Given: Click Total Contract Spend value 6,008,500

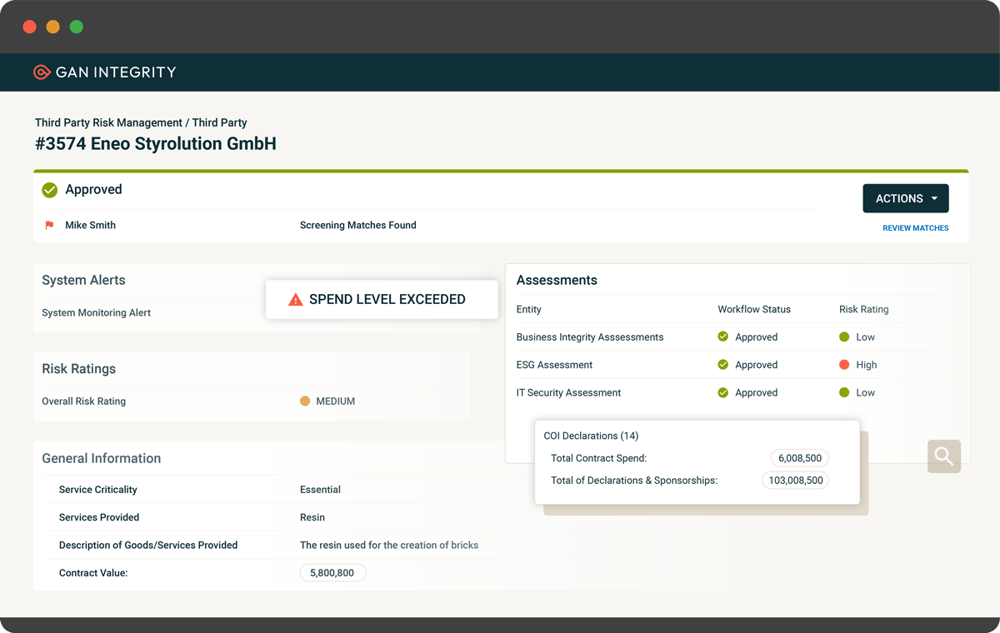Looking at the screenshot, I should tap(800, 458).
